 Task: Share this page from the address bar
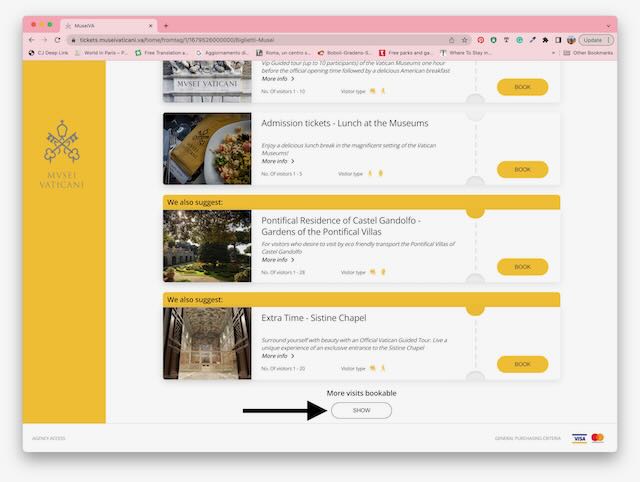click(451, 40)
